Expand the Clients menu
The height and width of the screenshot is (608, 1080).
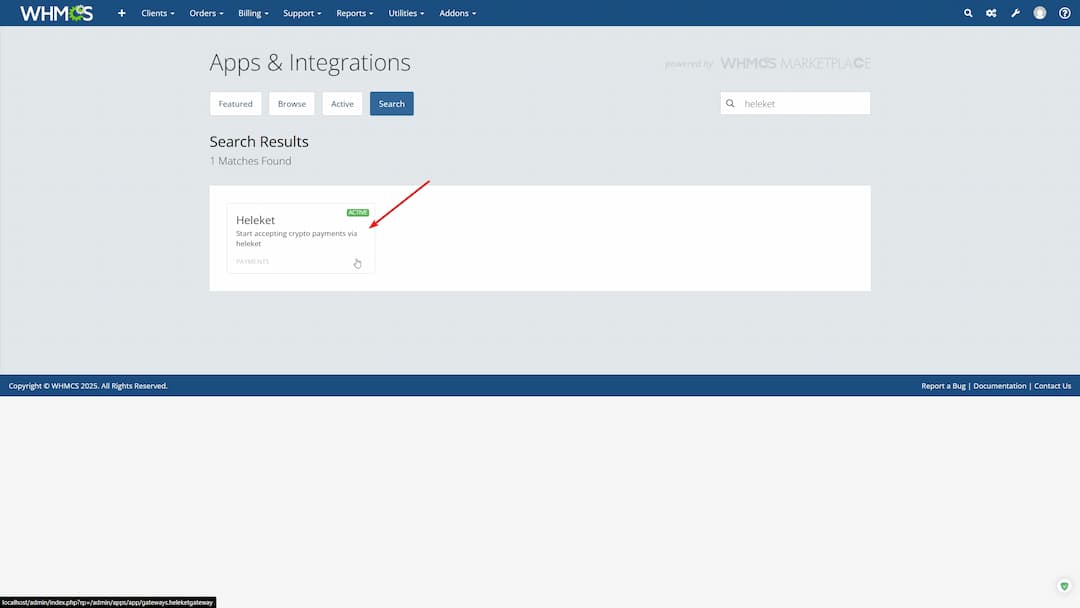click(158, 13)
